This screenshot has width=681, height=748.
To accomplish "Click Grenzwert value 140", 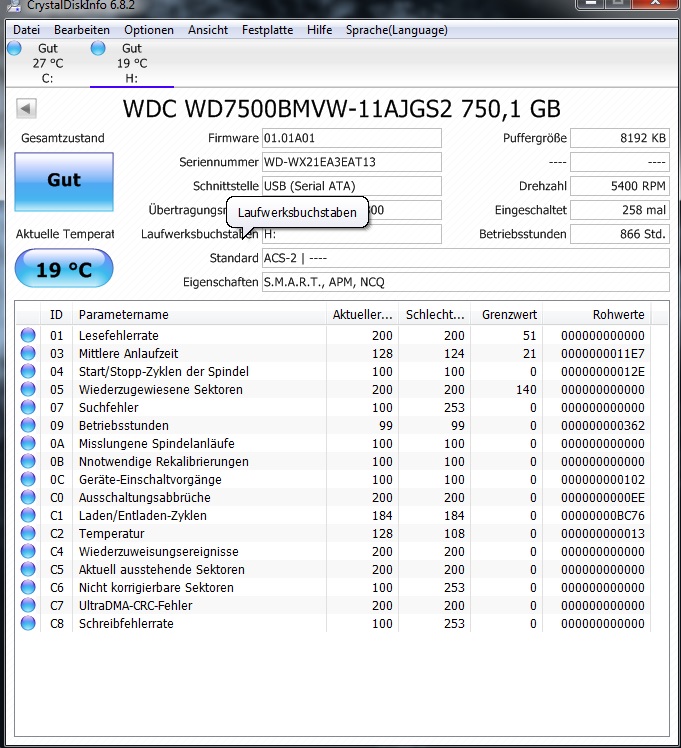I will [x=526, y=390].
